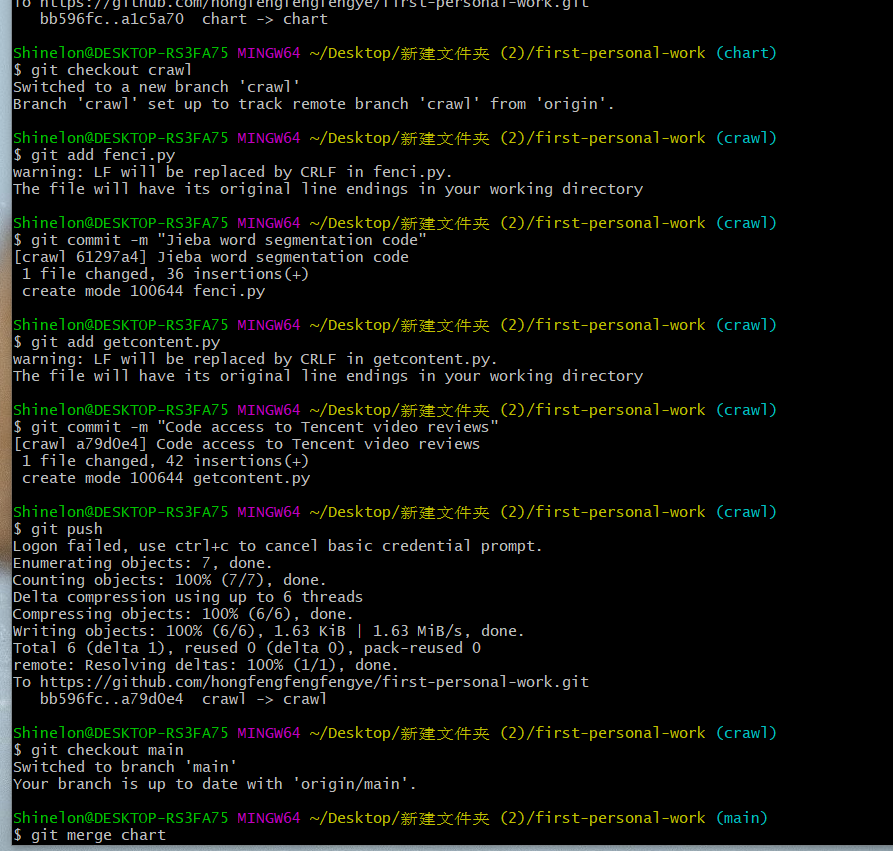Click the 'Writing objects: 100% (6/6)' line

(x=268, y=631)
